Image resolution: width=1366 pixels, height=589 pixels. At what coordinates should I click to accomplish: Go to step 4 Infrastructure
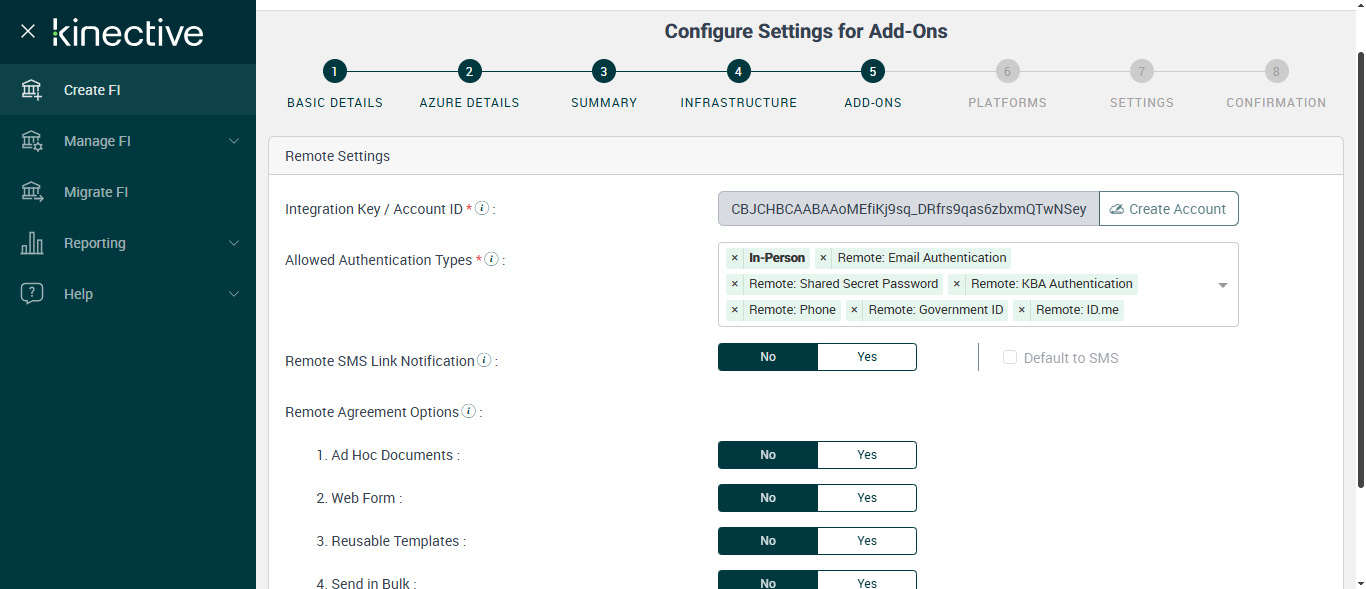[738, 72]
